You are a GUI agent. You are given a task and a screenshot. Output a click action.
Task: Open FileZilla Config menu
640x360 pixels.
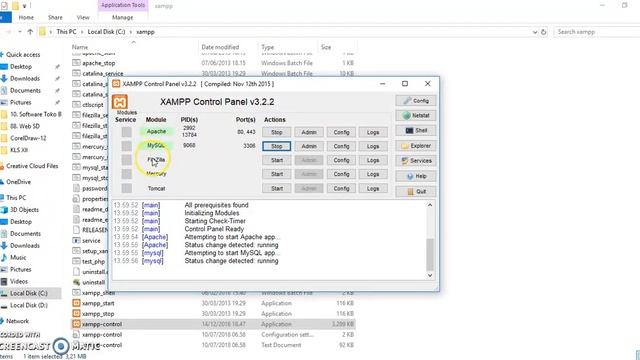[341, 160]
